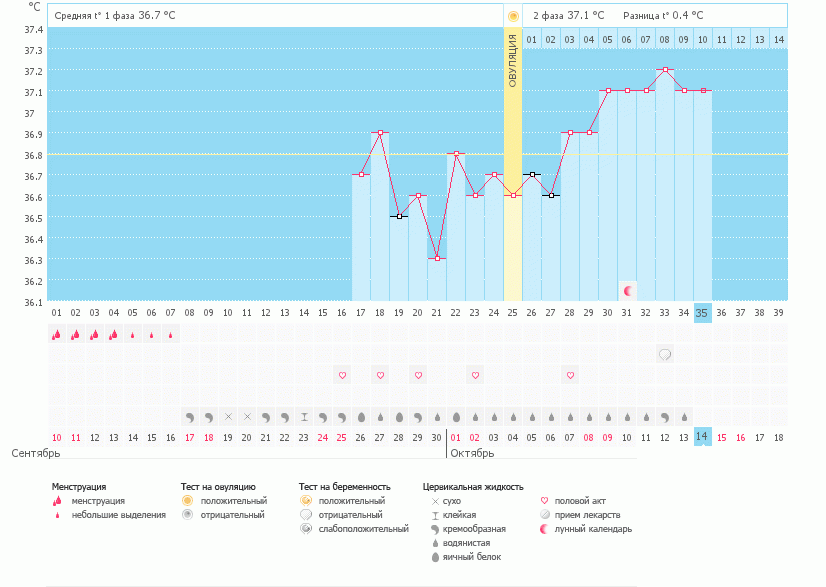Click phase-two day label 14 in header
Image resolution: width=826 pixels, height=587 pixels.
(779, 40)
